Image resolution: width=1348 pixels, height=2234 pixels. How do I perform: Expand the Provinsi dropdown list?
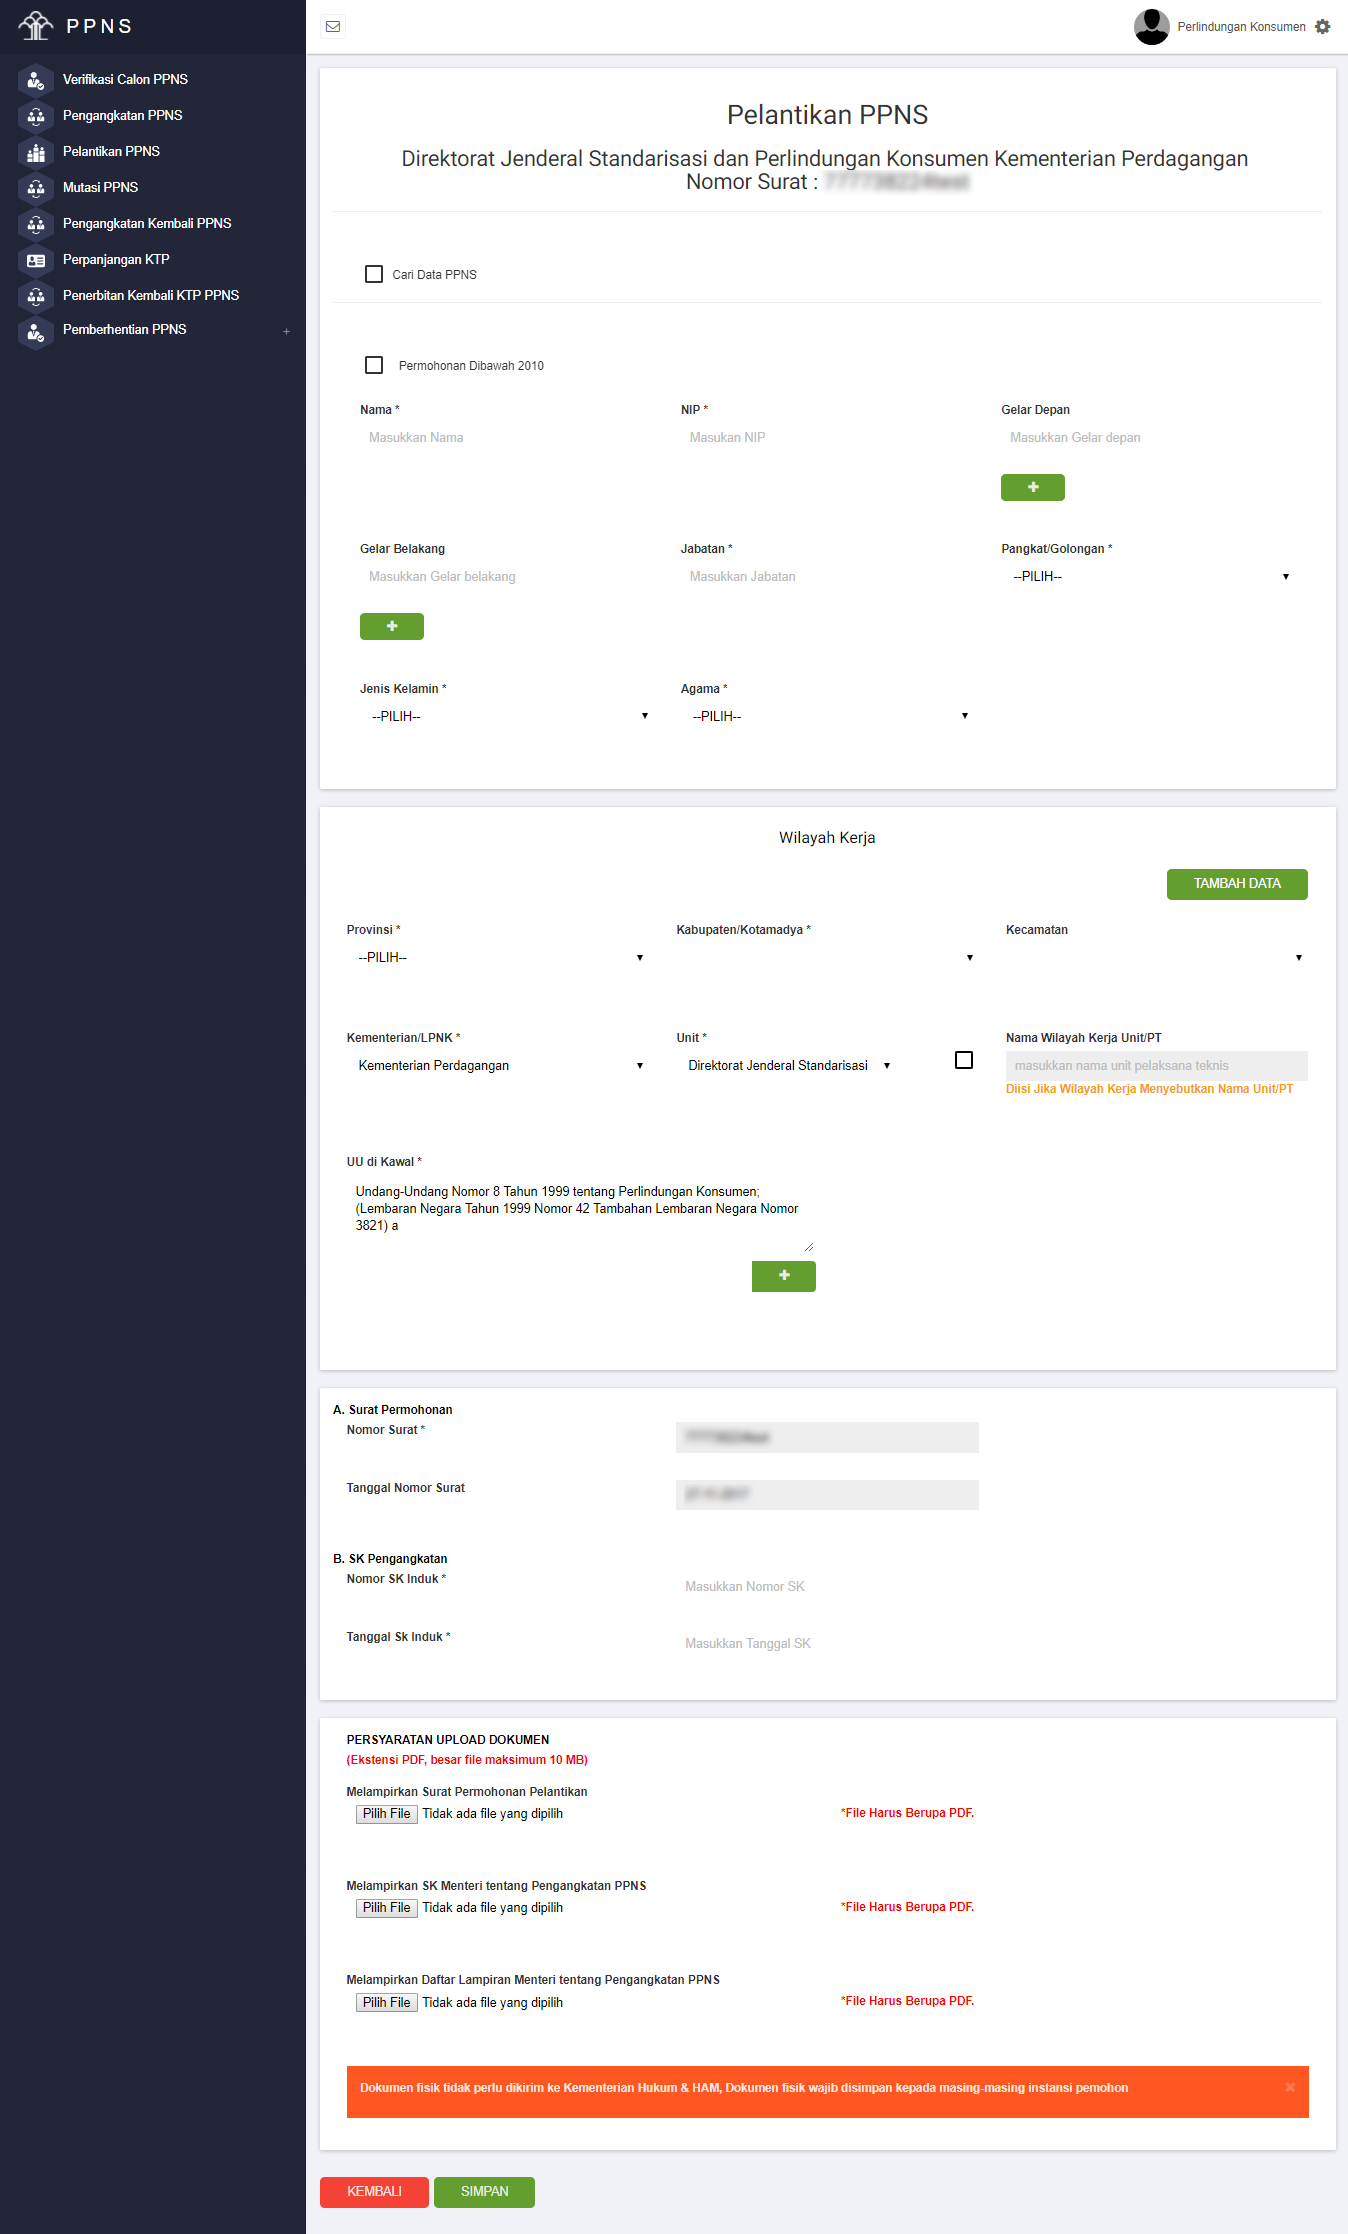tap(498, 958)
